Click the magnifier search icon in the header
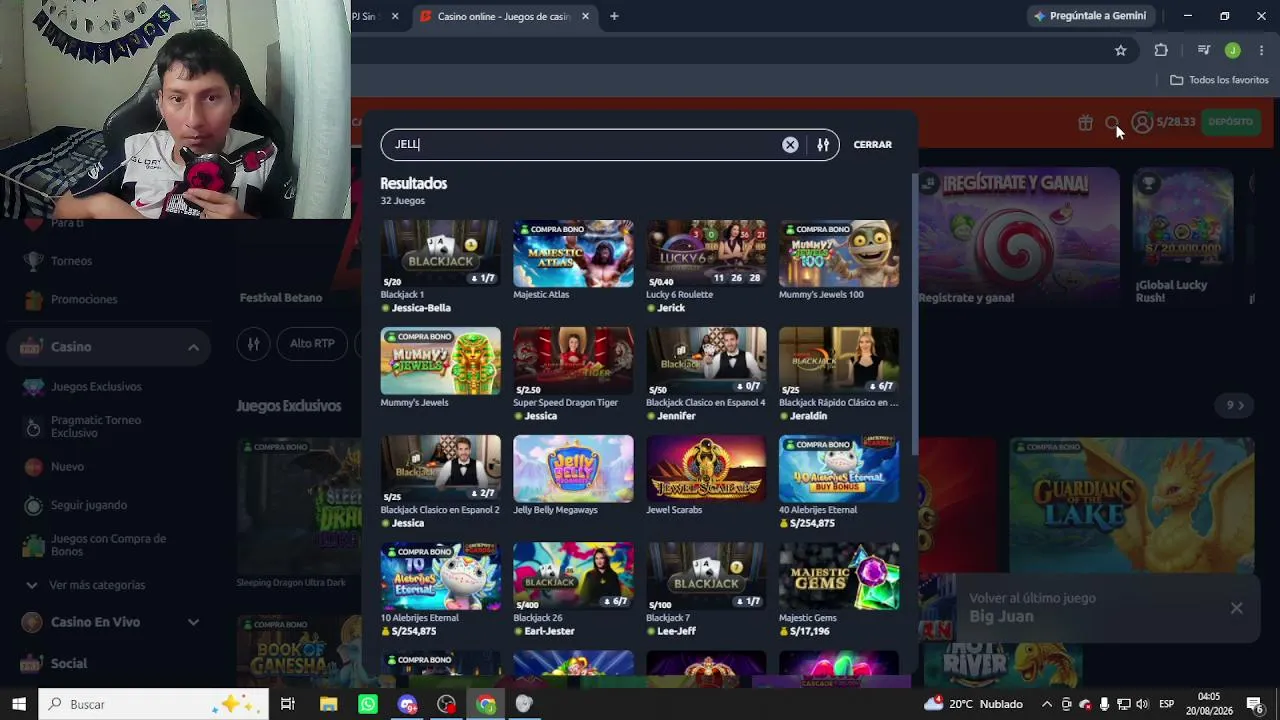 click(x=1112, y=122)
